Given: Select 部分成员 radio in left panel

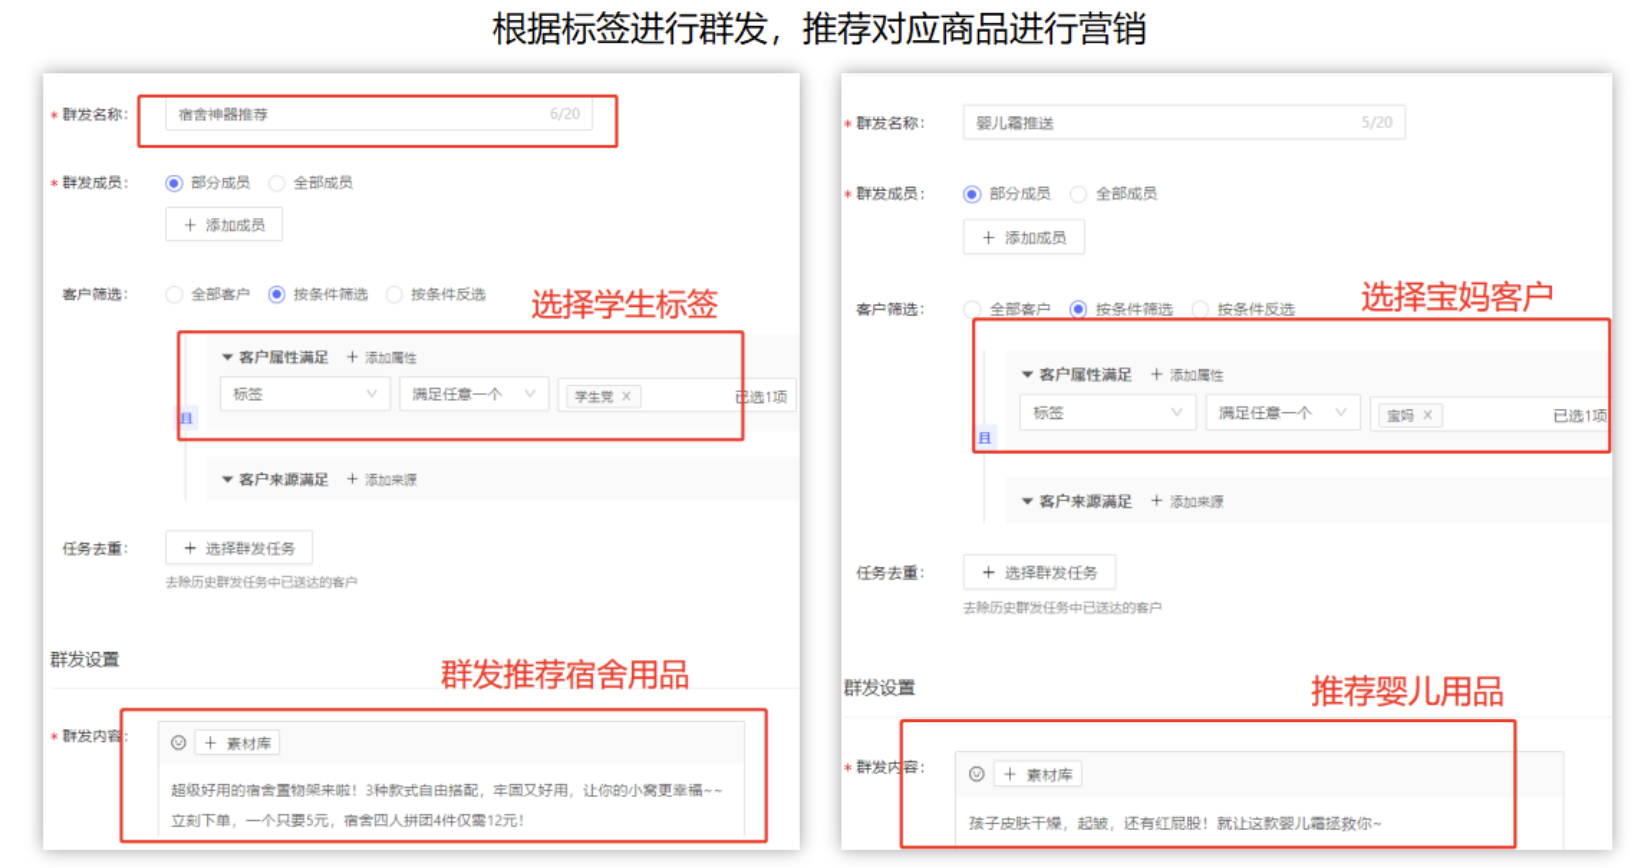Looking at the screenshot, I should click(x=174, y=183).
